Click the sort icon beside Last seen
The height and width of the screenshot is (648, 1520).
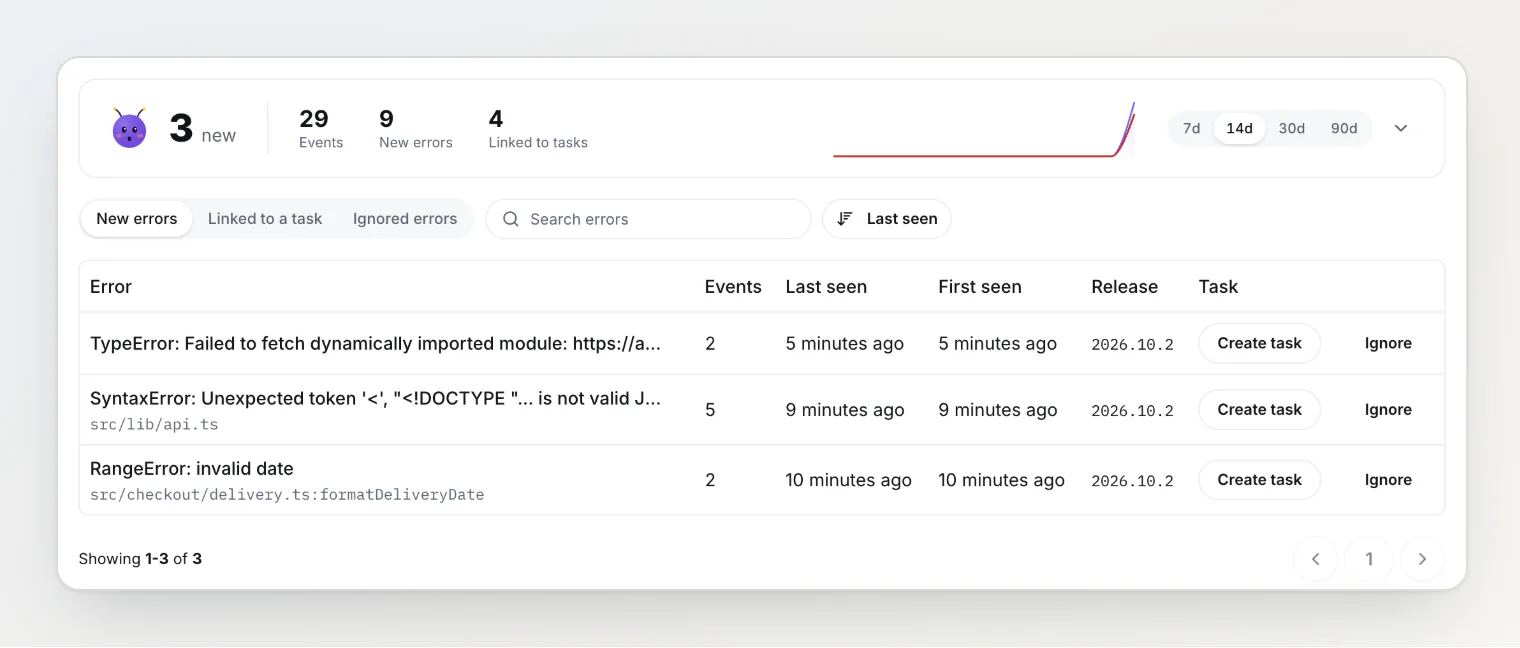click(x=845, y=219)
